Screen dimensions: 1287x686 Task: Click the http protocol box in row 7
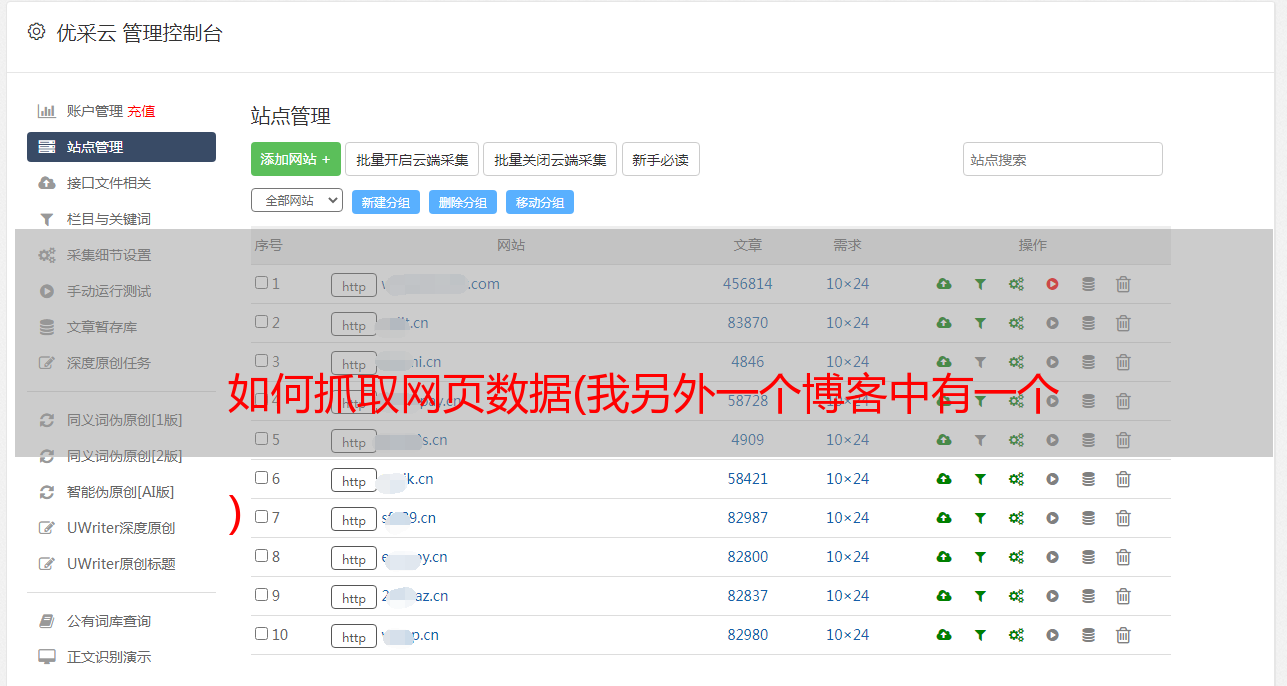tap(354, 520)
